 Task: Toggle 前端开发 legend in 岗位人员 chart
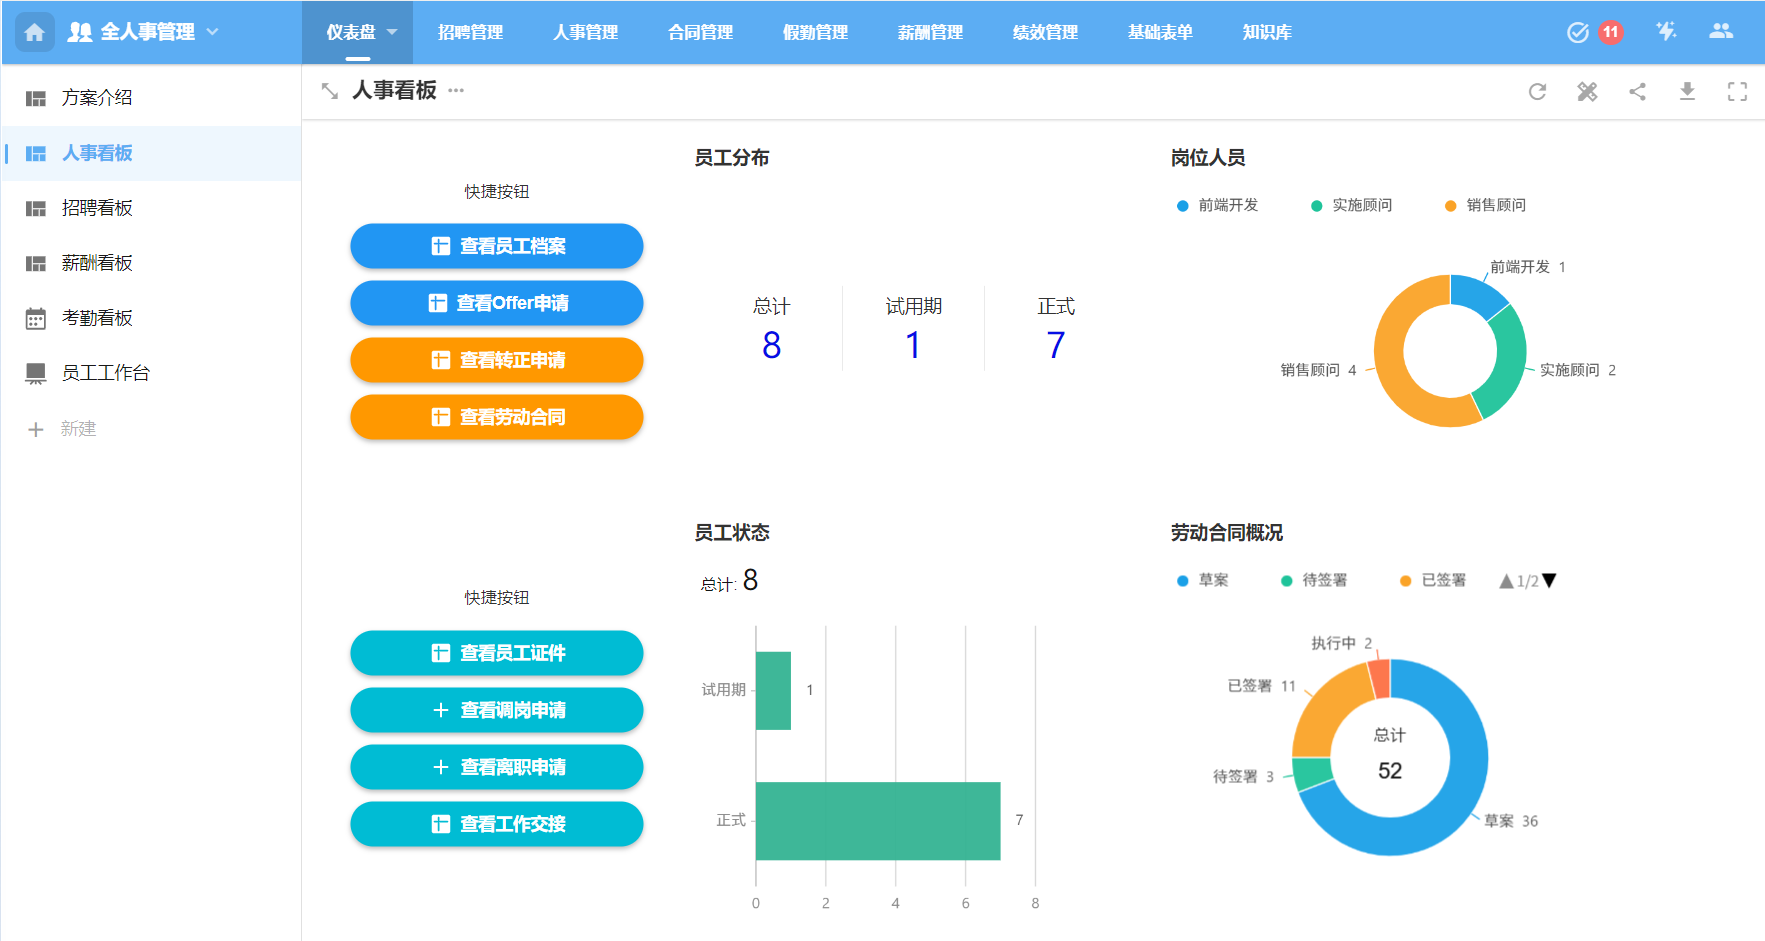(1218, 205)
